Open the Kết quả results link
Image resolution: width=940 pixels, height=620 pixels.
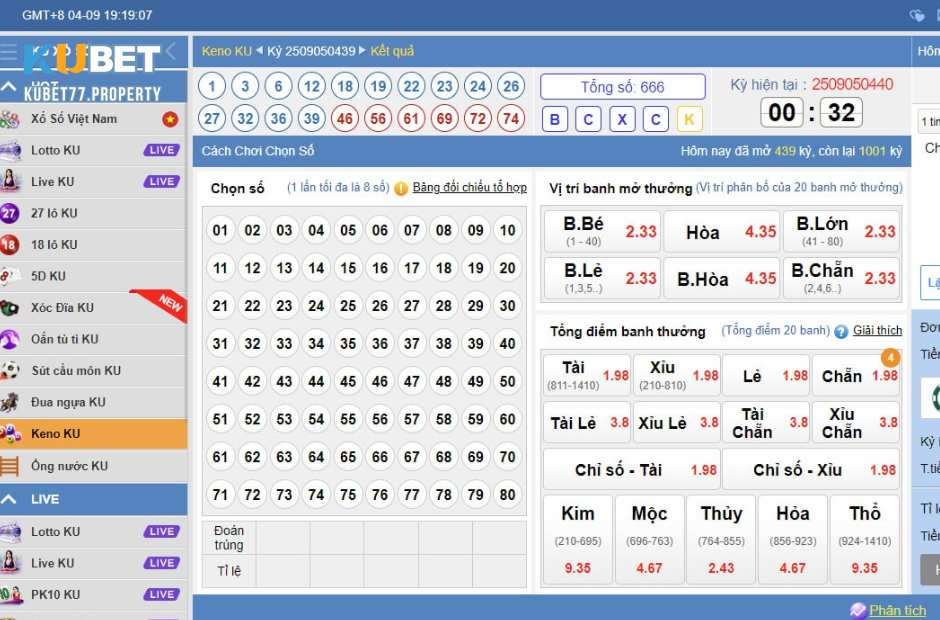tap(392, 51)
